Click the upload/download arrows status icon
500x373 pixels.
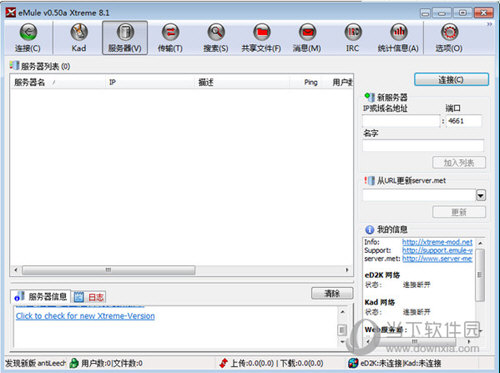pos(224,363)
